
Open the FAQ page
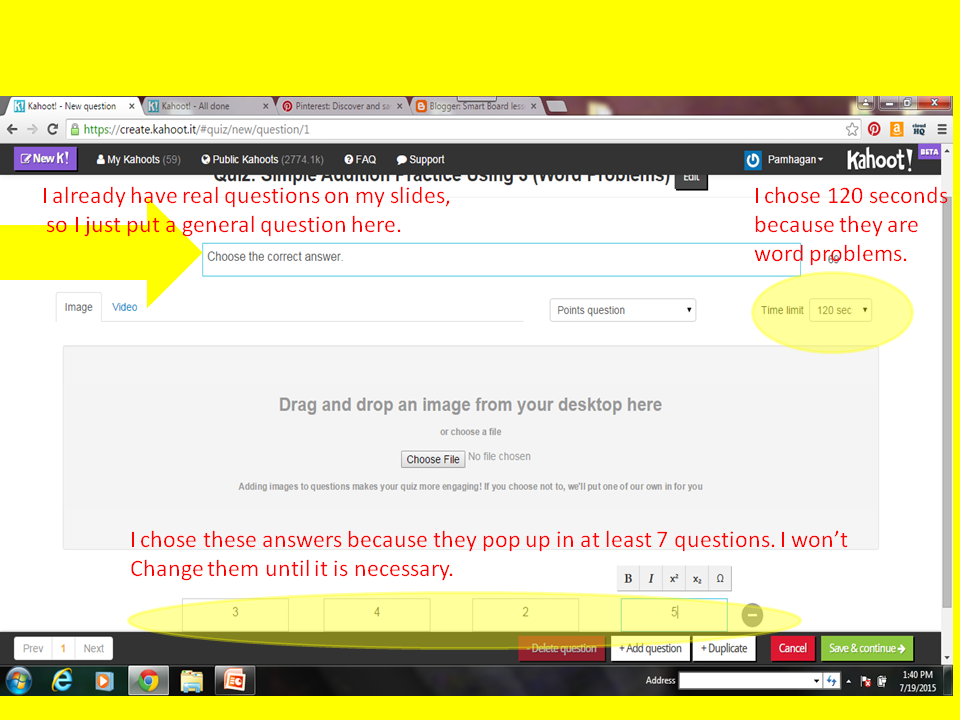pos(360,160)
